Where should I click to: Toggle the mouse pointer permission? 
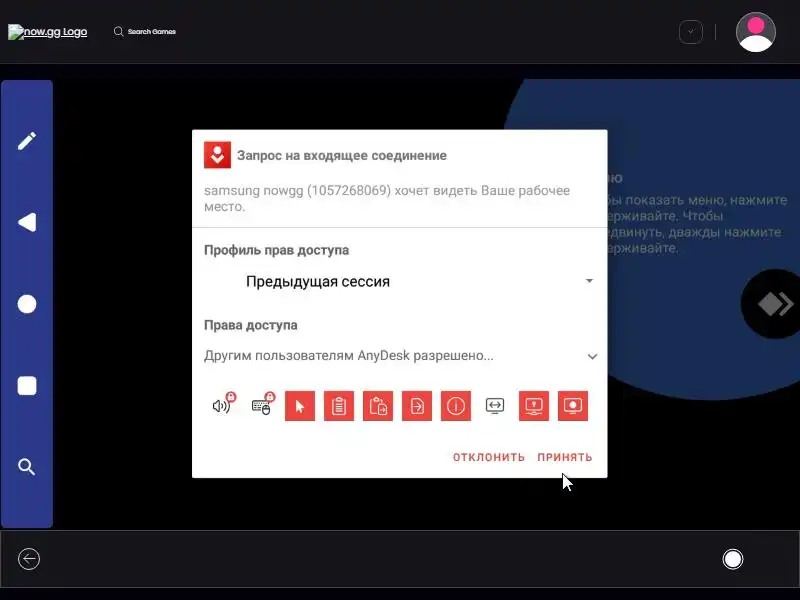pyautogui.click(x=300, y=406)
